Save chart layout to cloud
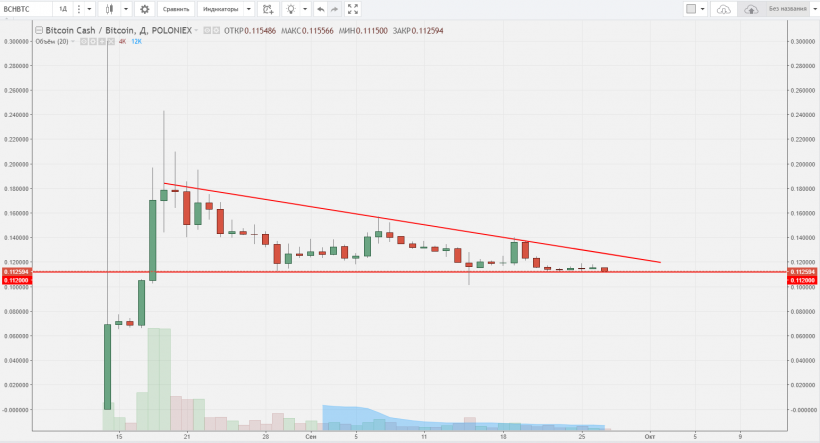Viewport: 820px width, 443px height. coord(751,9)
